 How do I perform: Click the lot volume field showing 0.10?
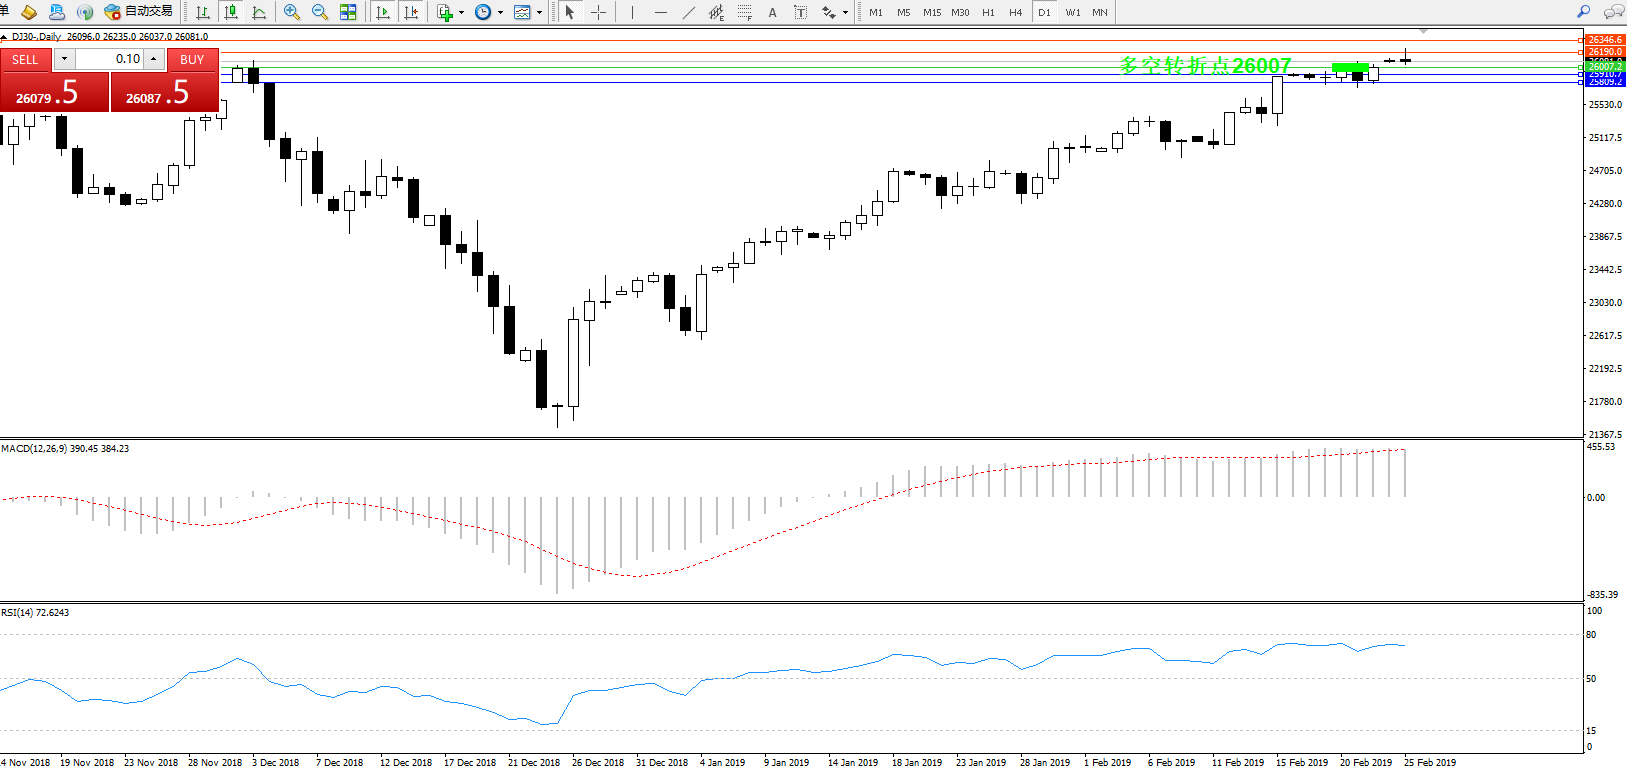click(x=110, y=59)
